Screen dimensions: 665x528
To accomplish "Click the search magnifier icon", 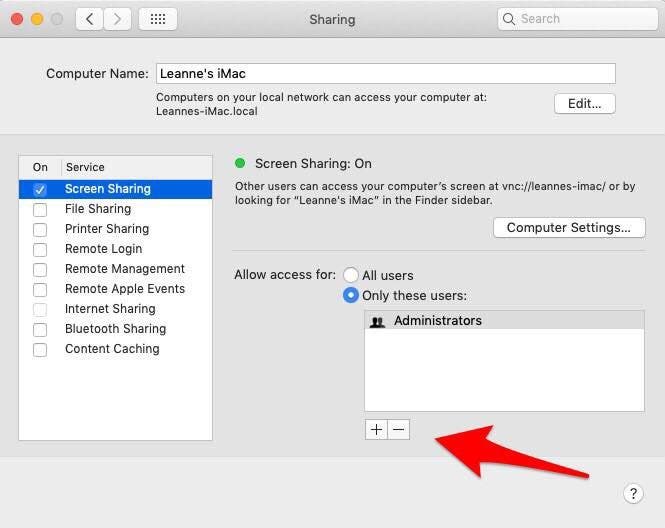I will [510, 19].
